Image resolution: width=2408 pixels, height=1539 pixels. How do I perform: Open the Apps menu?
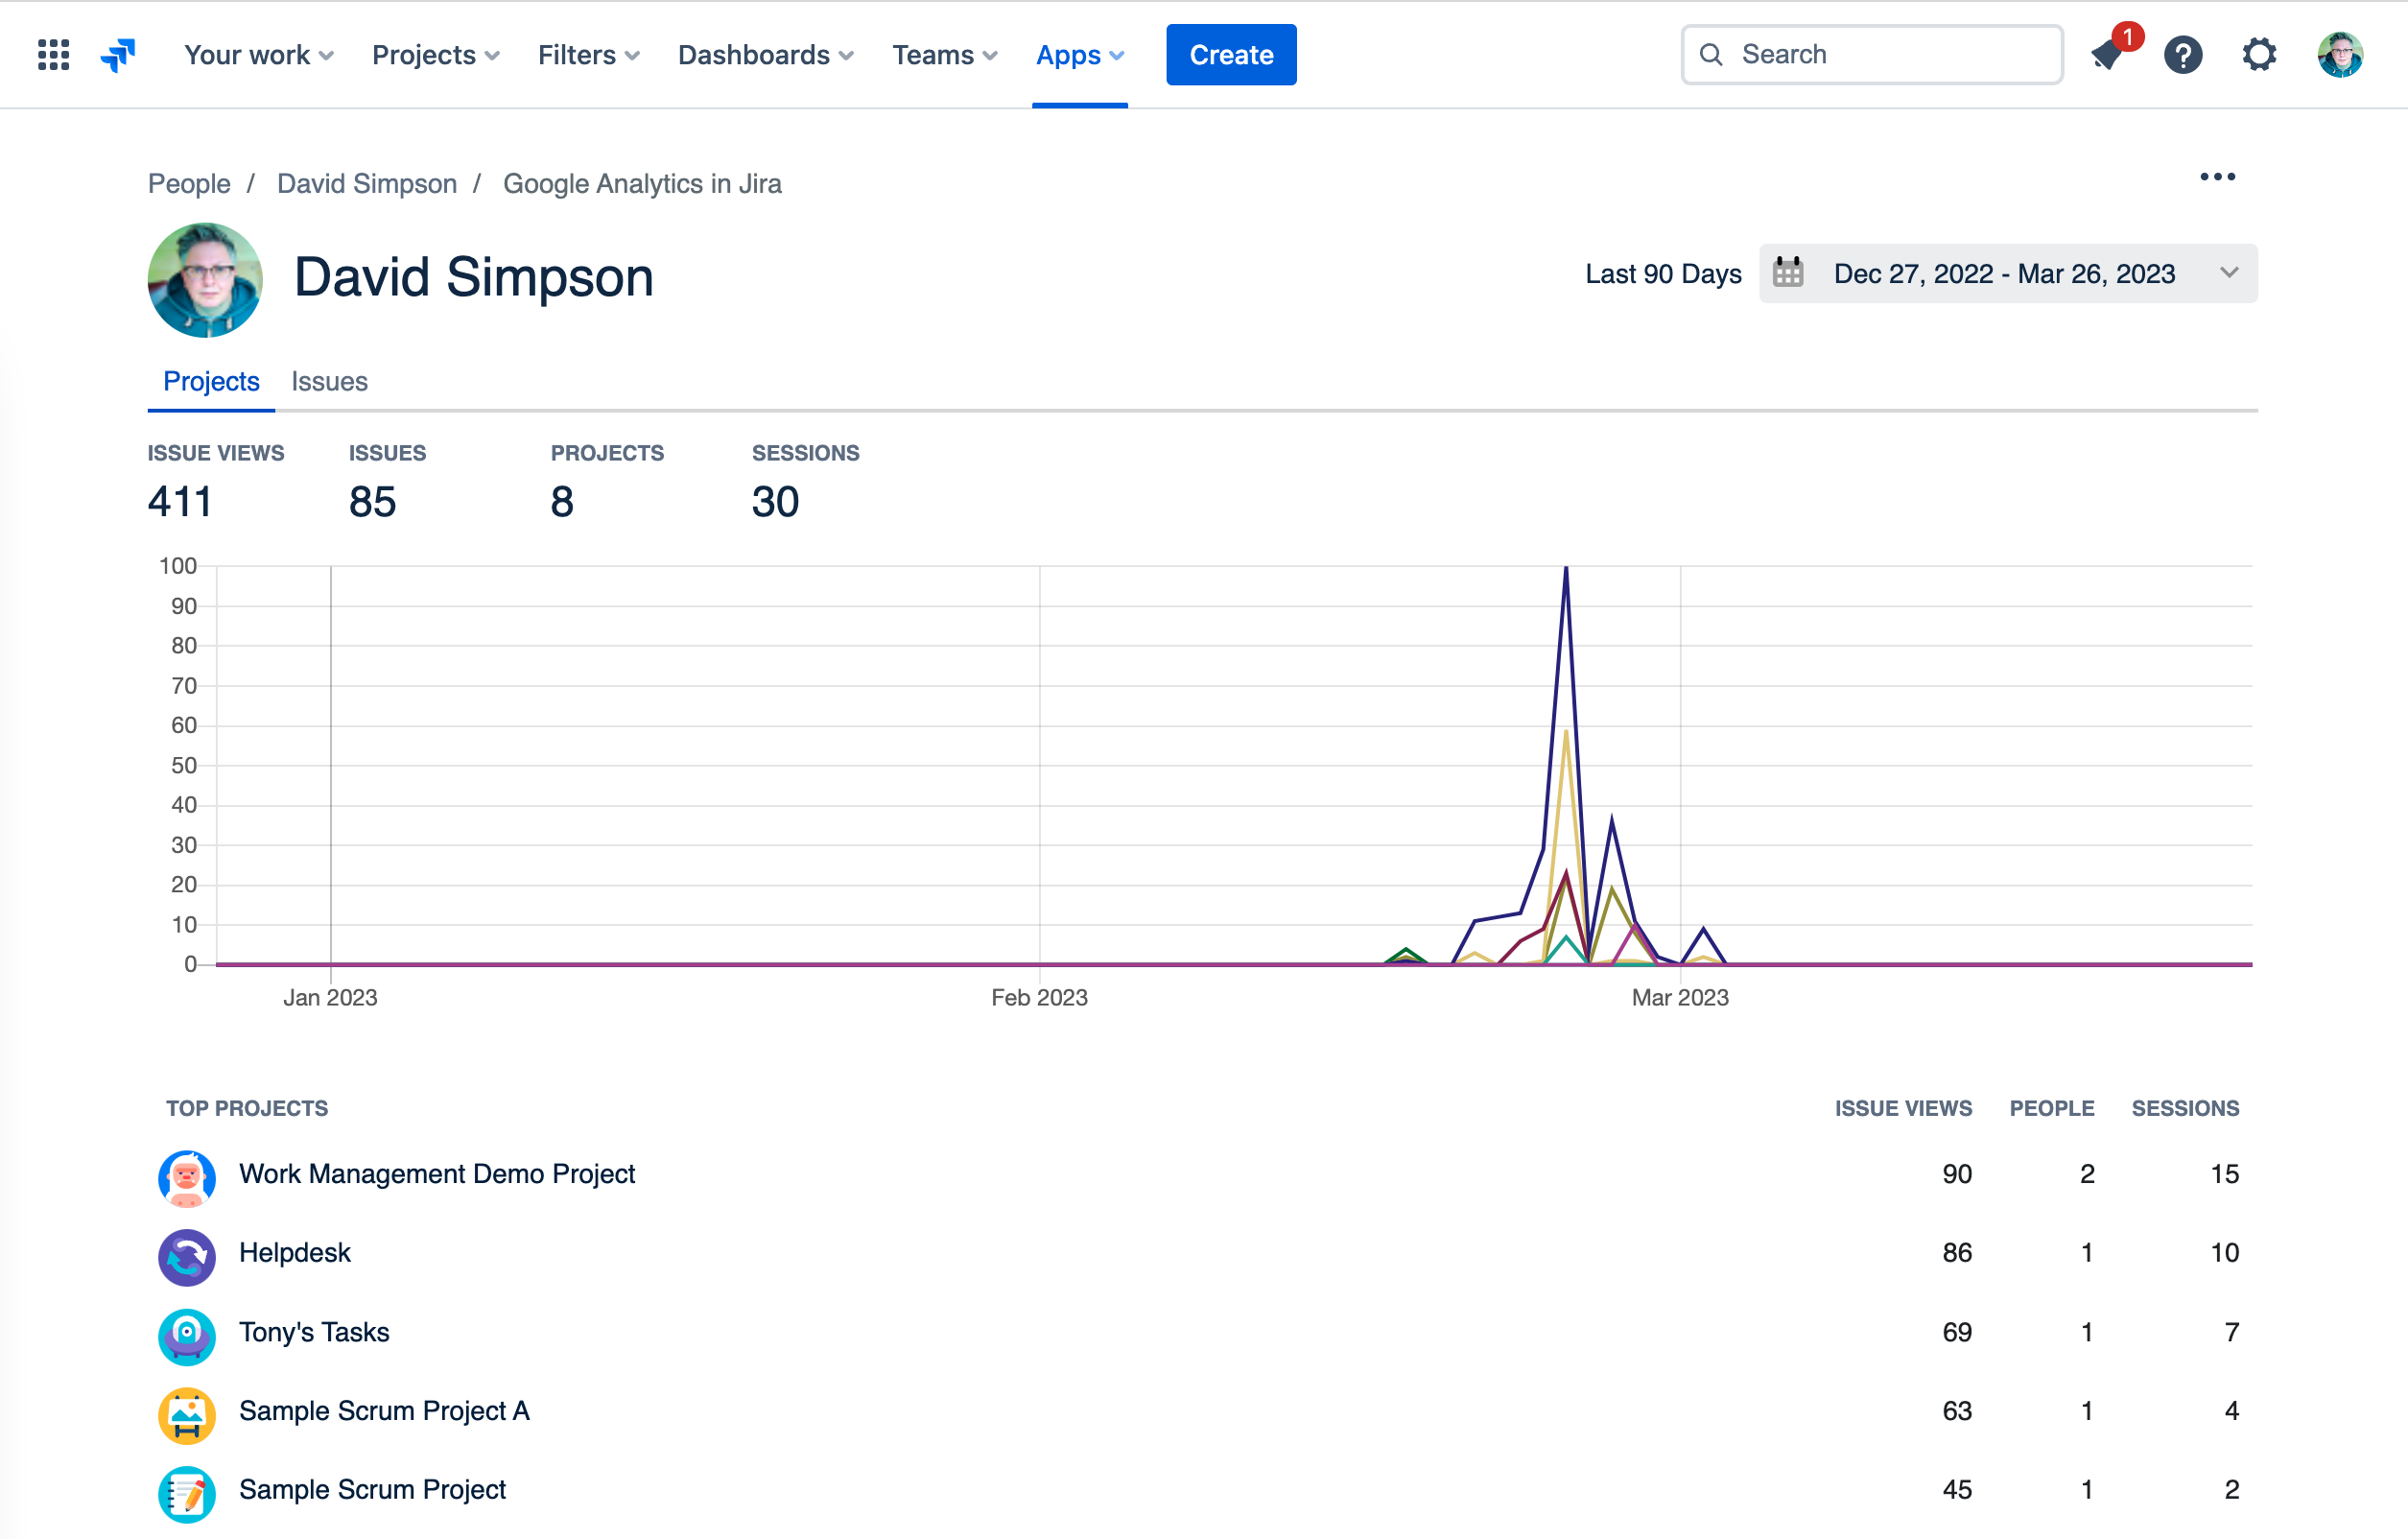point(1080,54)
